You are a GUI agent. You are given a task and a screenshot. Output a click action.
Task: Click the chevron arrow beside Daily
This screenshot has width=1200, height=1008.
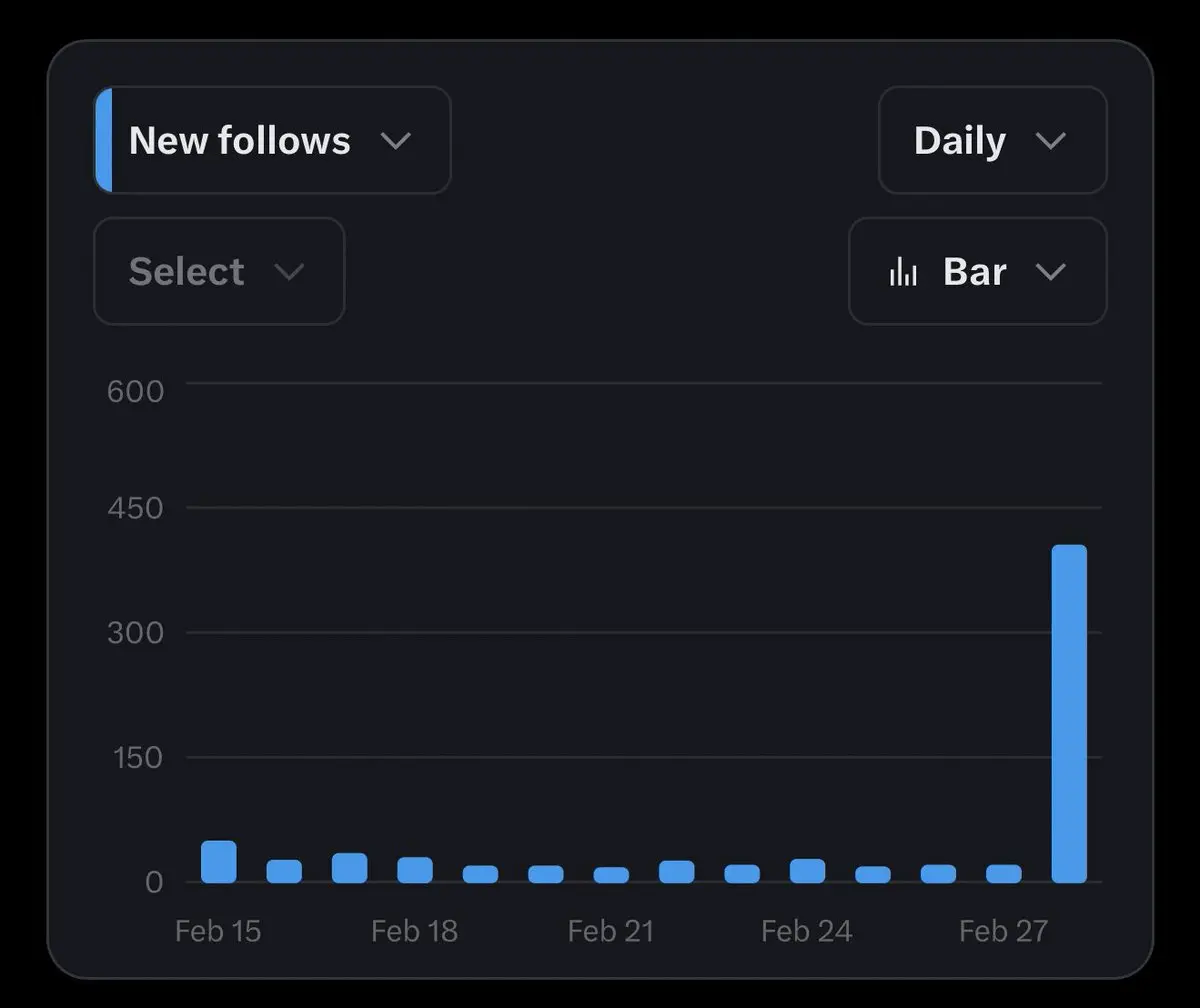coord(1050,140)
